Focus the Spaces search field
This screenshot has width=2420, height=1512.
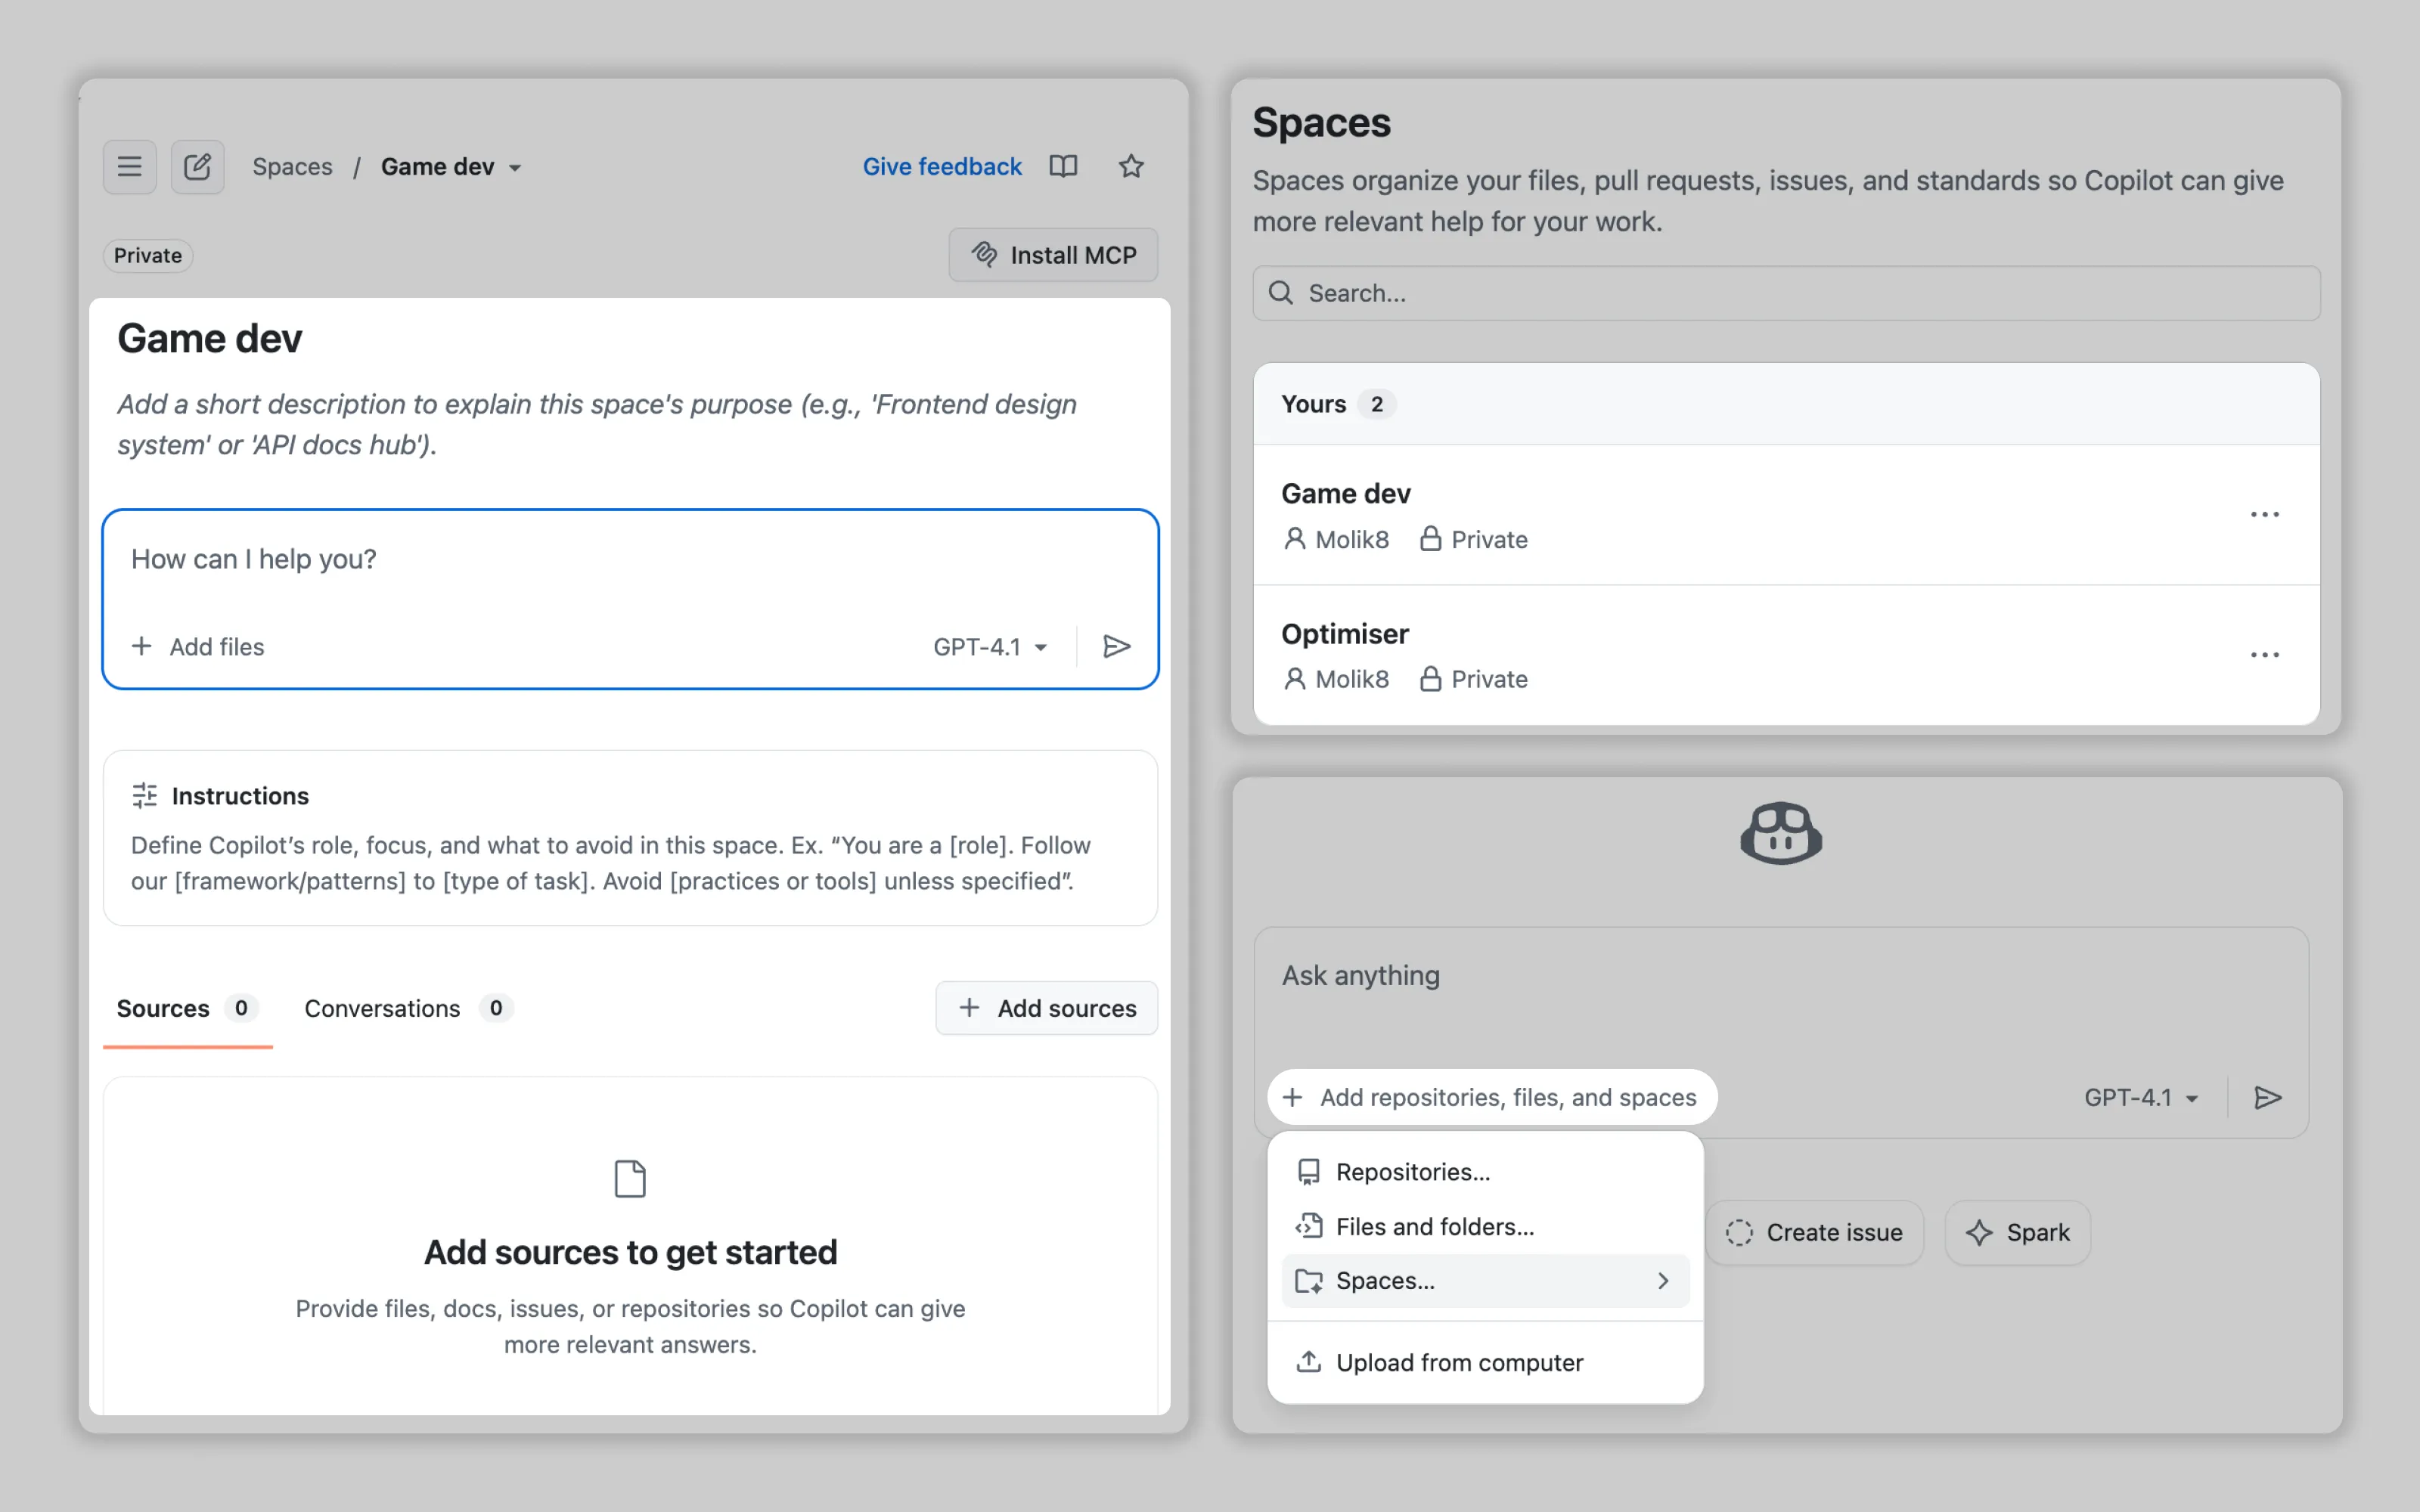pyautogui.click(x=1785, y=293)
